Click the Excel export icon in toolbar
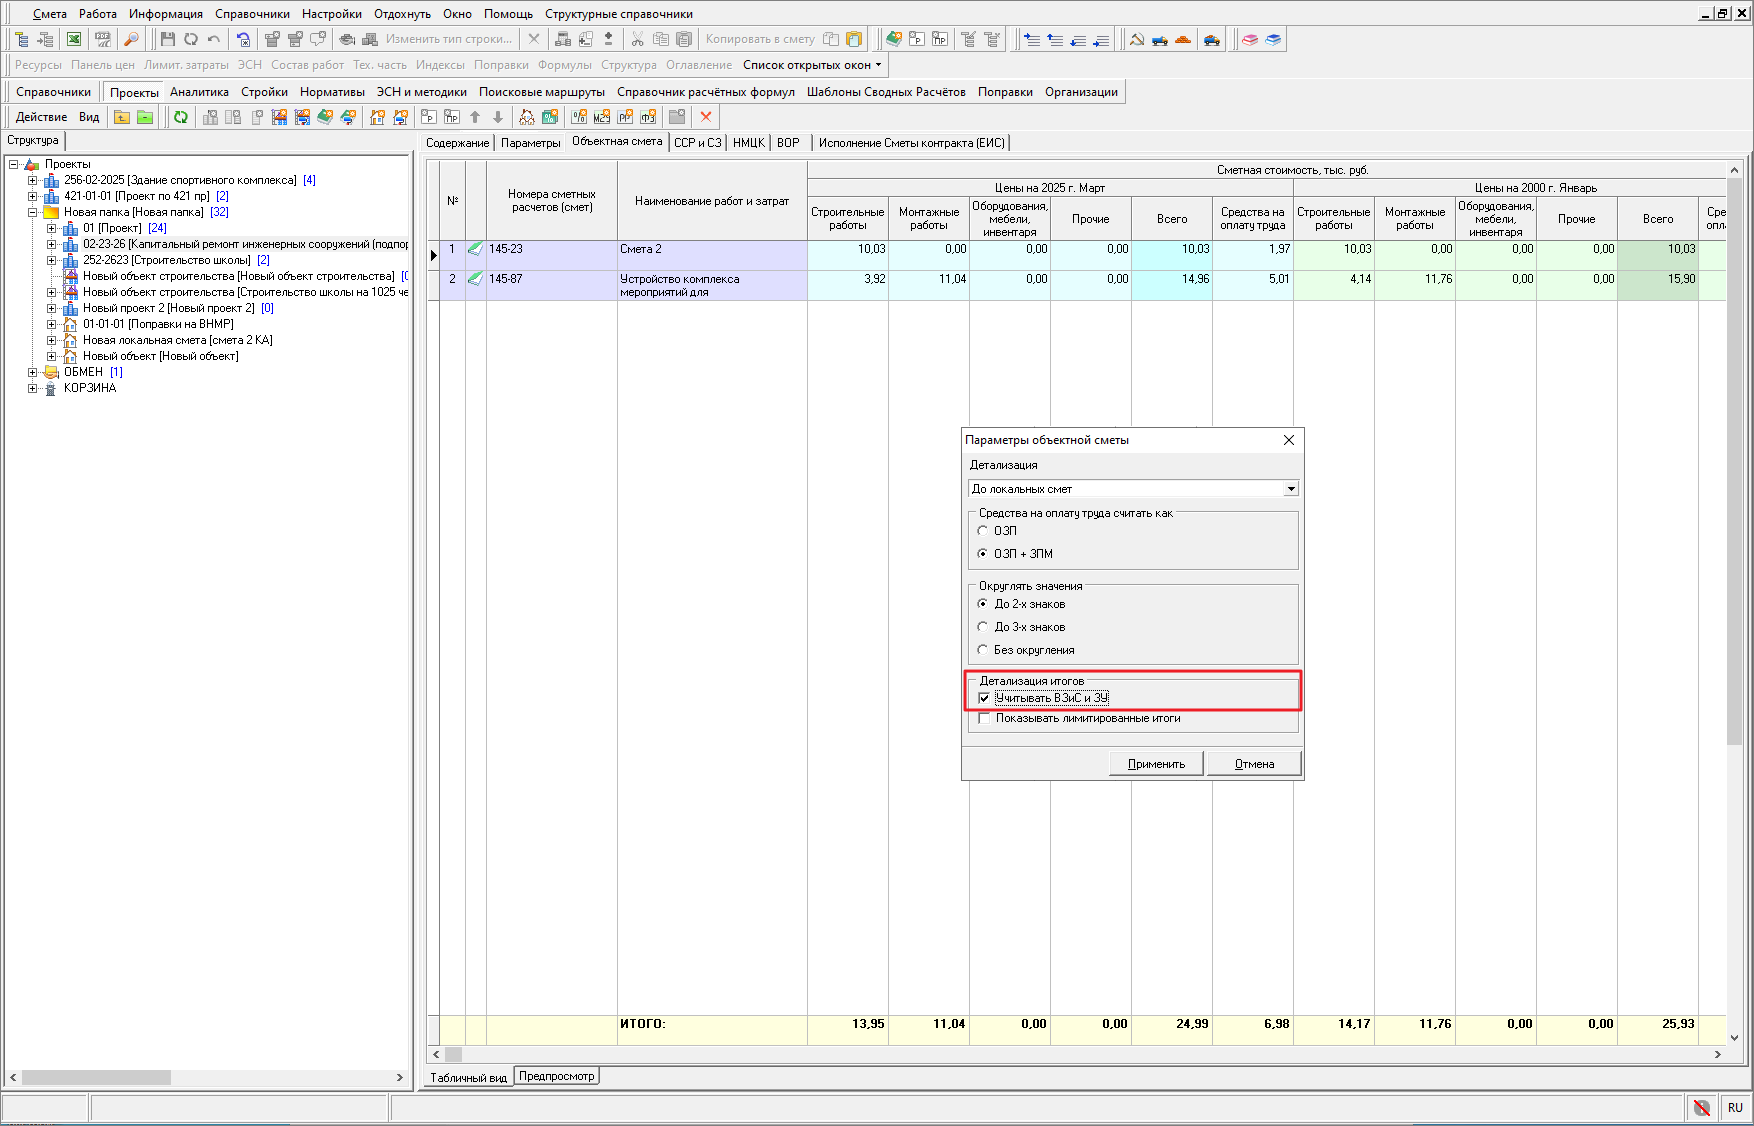 click(74, 39)
